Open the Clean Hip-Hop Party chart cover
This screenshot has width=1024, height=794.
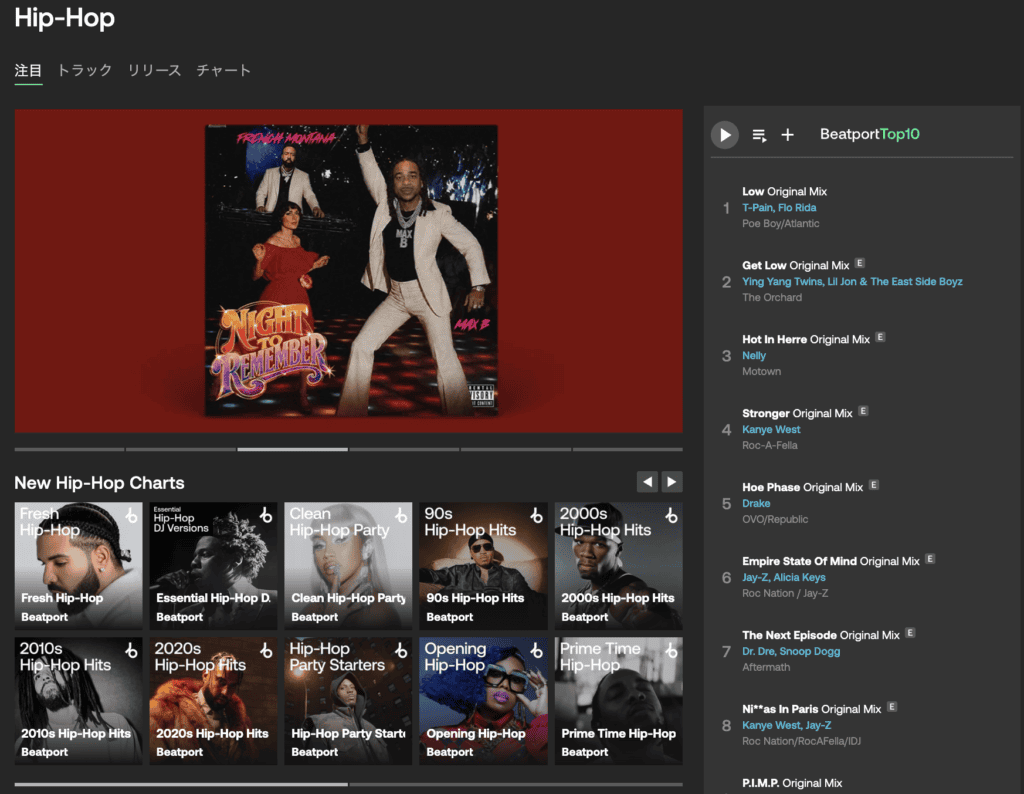click(x=348, y=565)
